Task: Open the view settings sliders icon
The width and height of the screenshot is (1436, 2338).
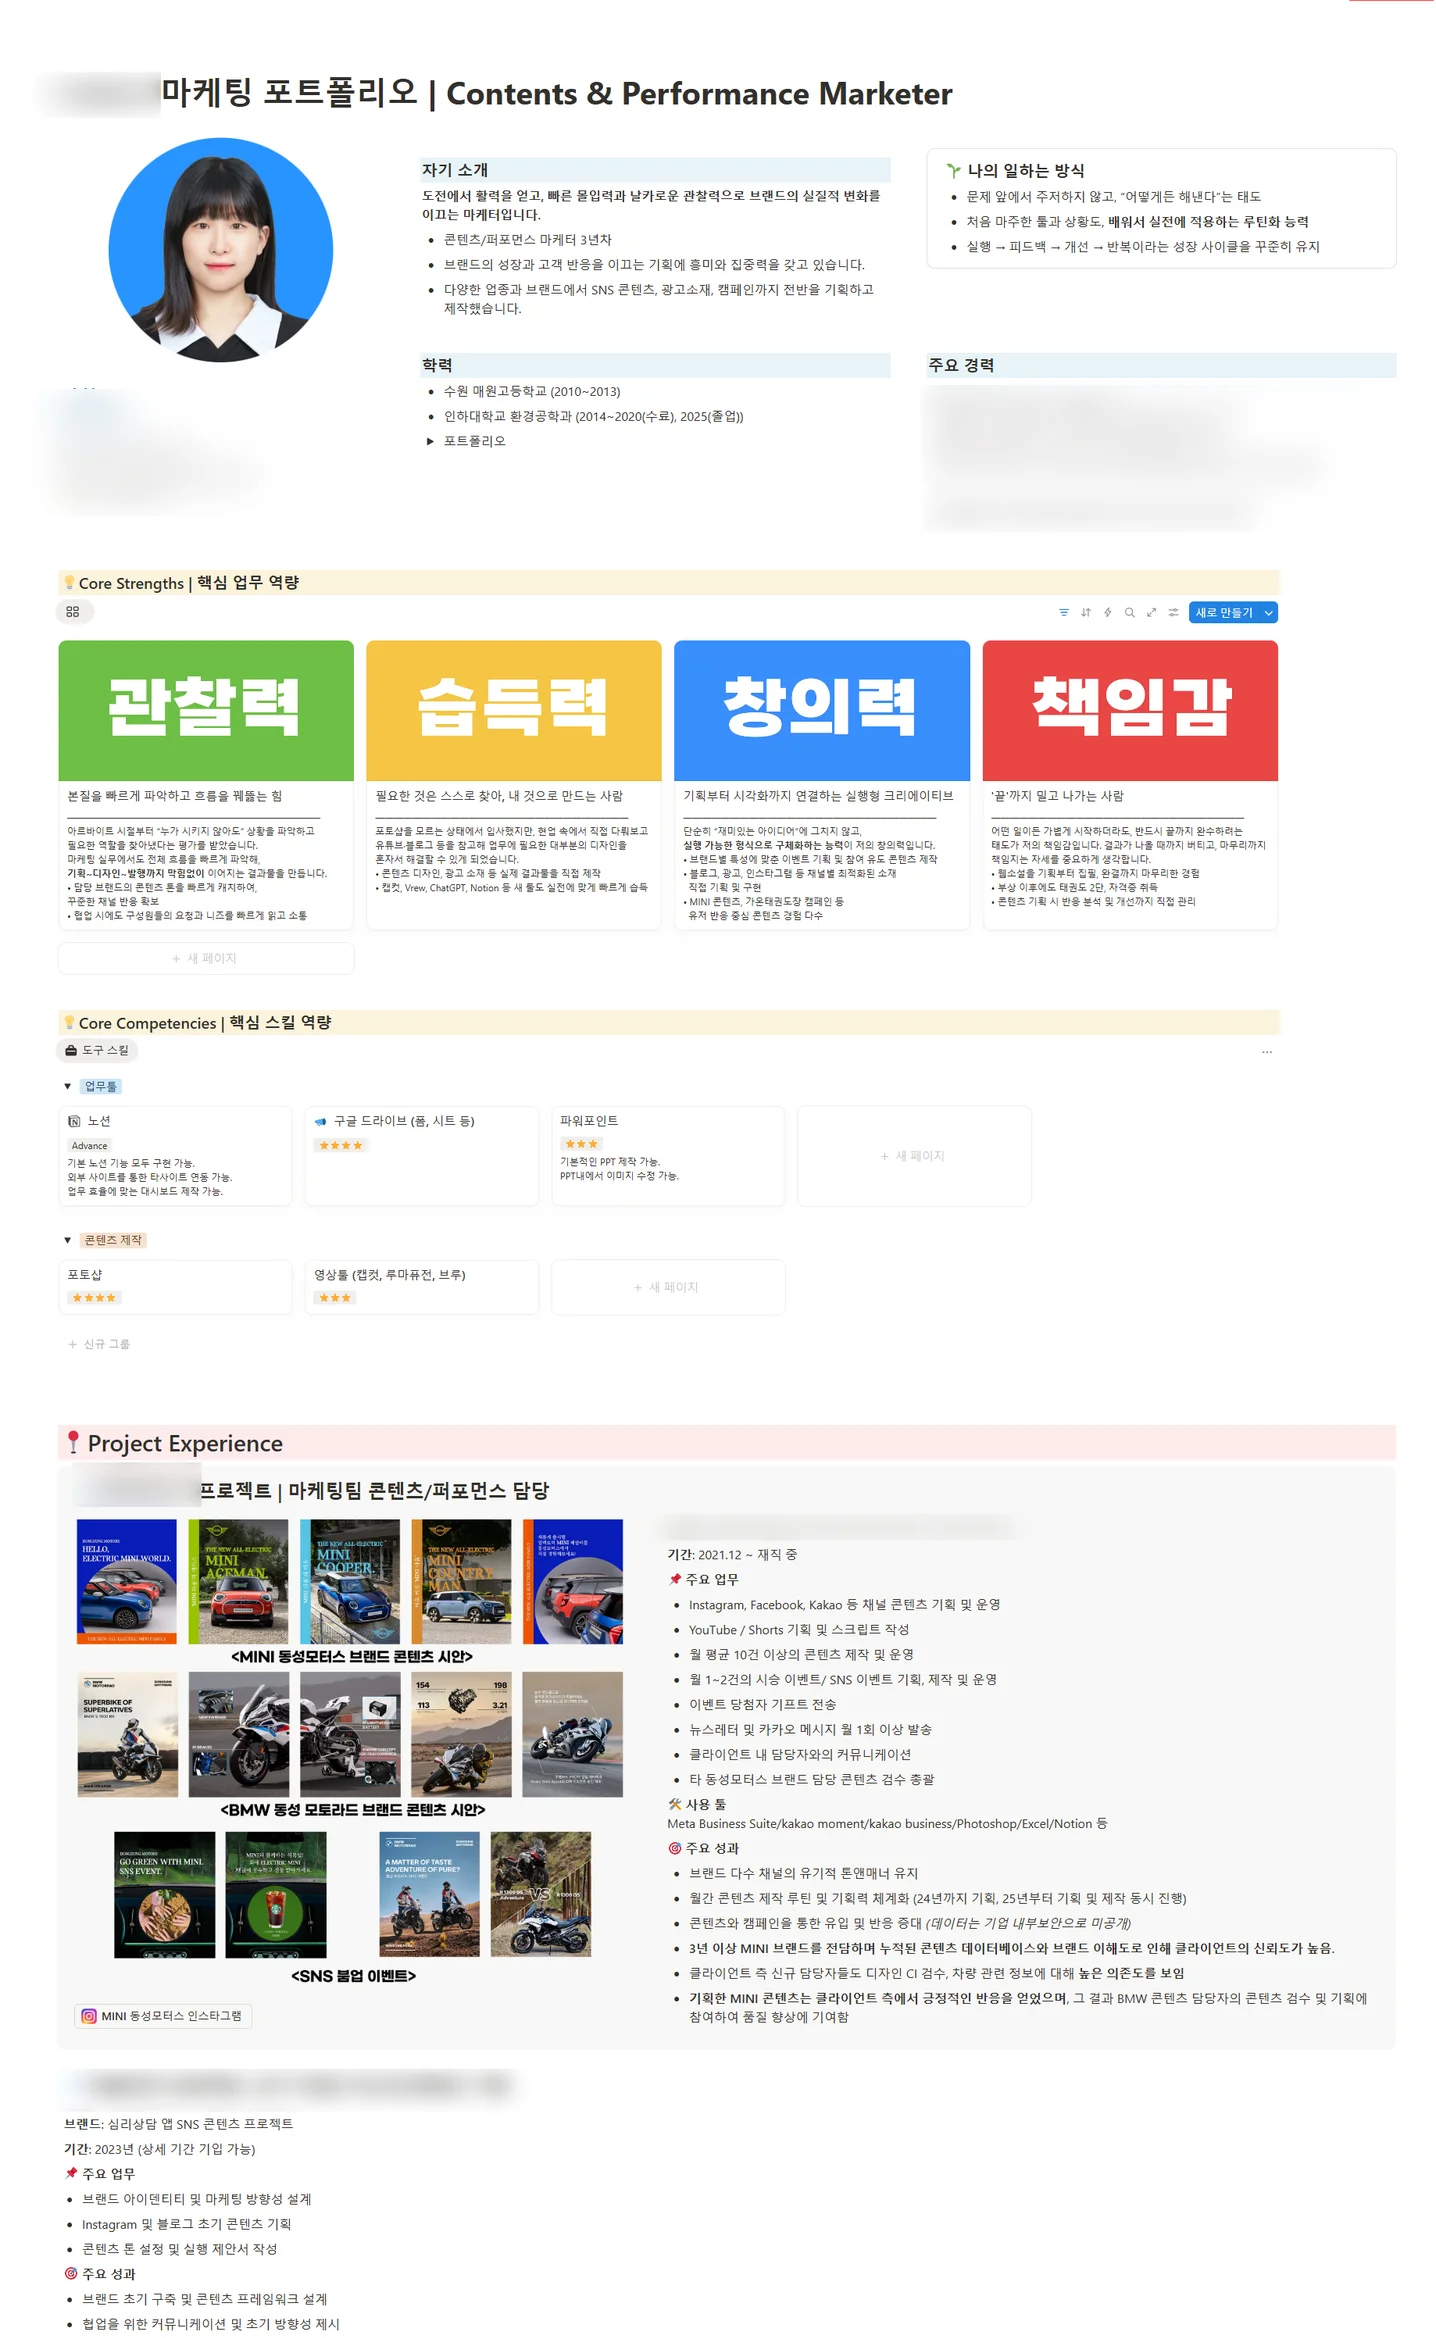Action: coord(1174,613)
